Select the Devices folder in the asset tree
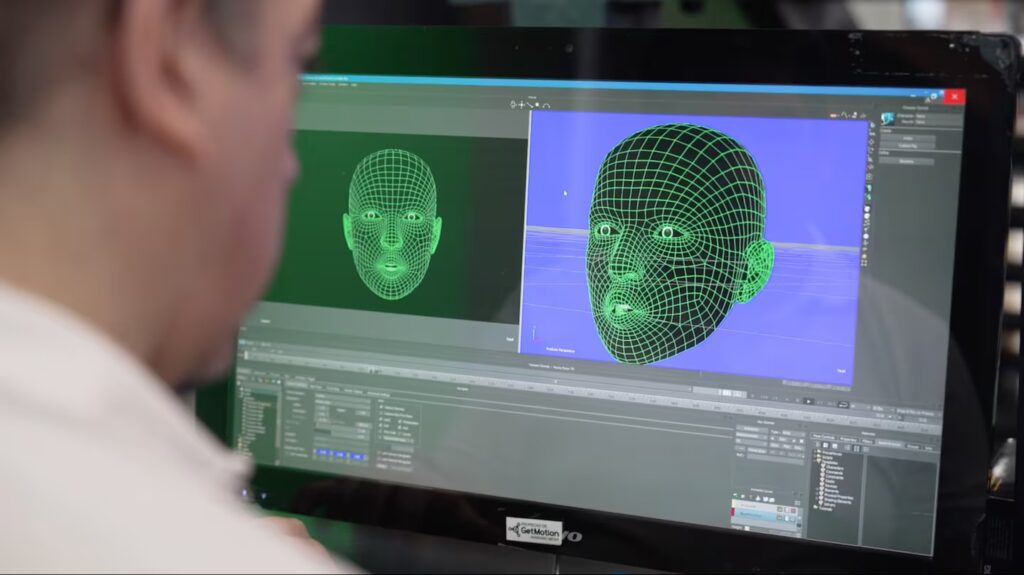The height and width of the screenshot is (575, 1024). [831, 486]
